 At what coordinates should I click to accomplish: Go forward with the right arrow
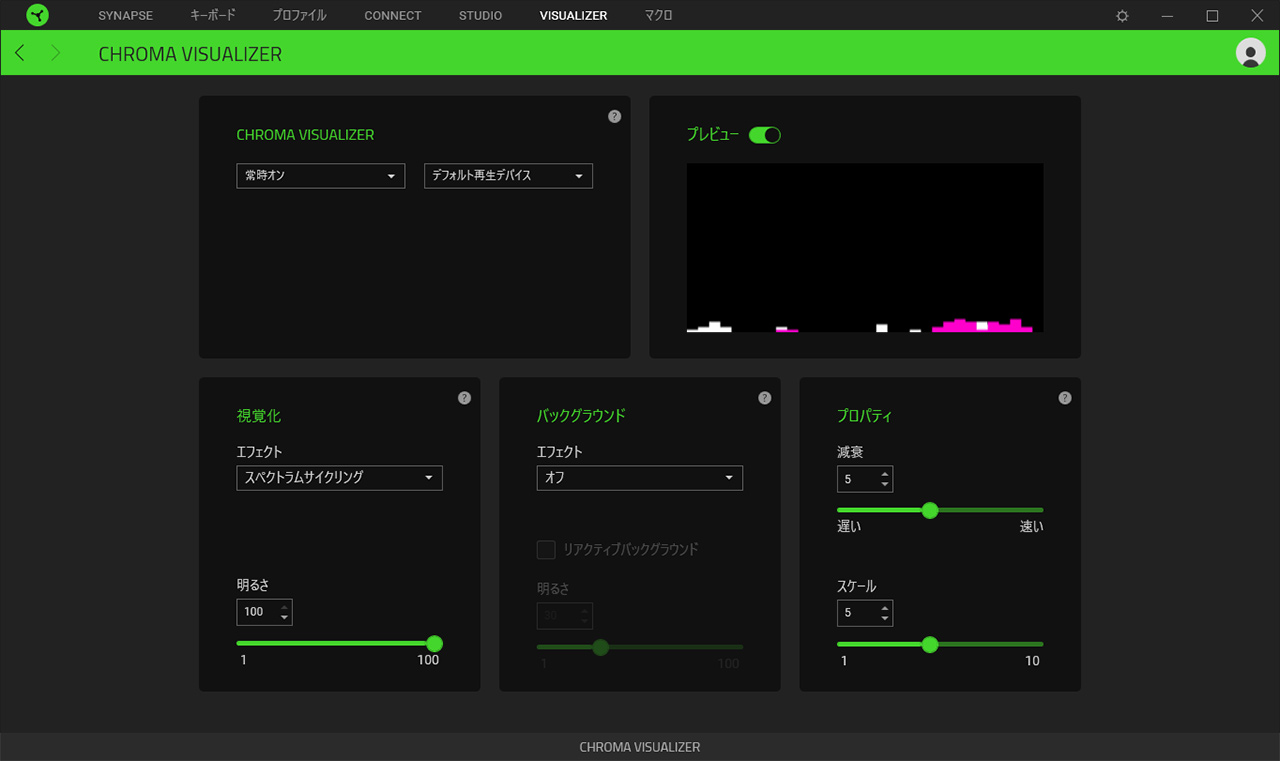coord(55,53)
